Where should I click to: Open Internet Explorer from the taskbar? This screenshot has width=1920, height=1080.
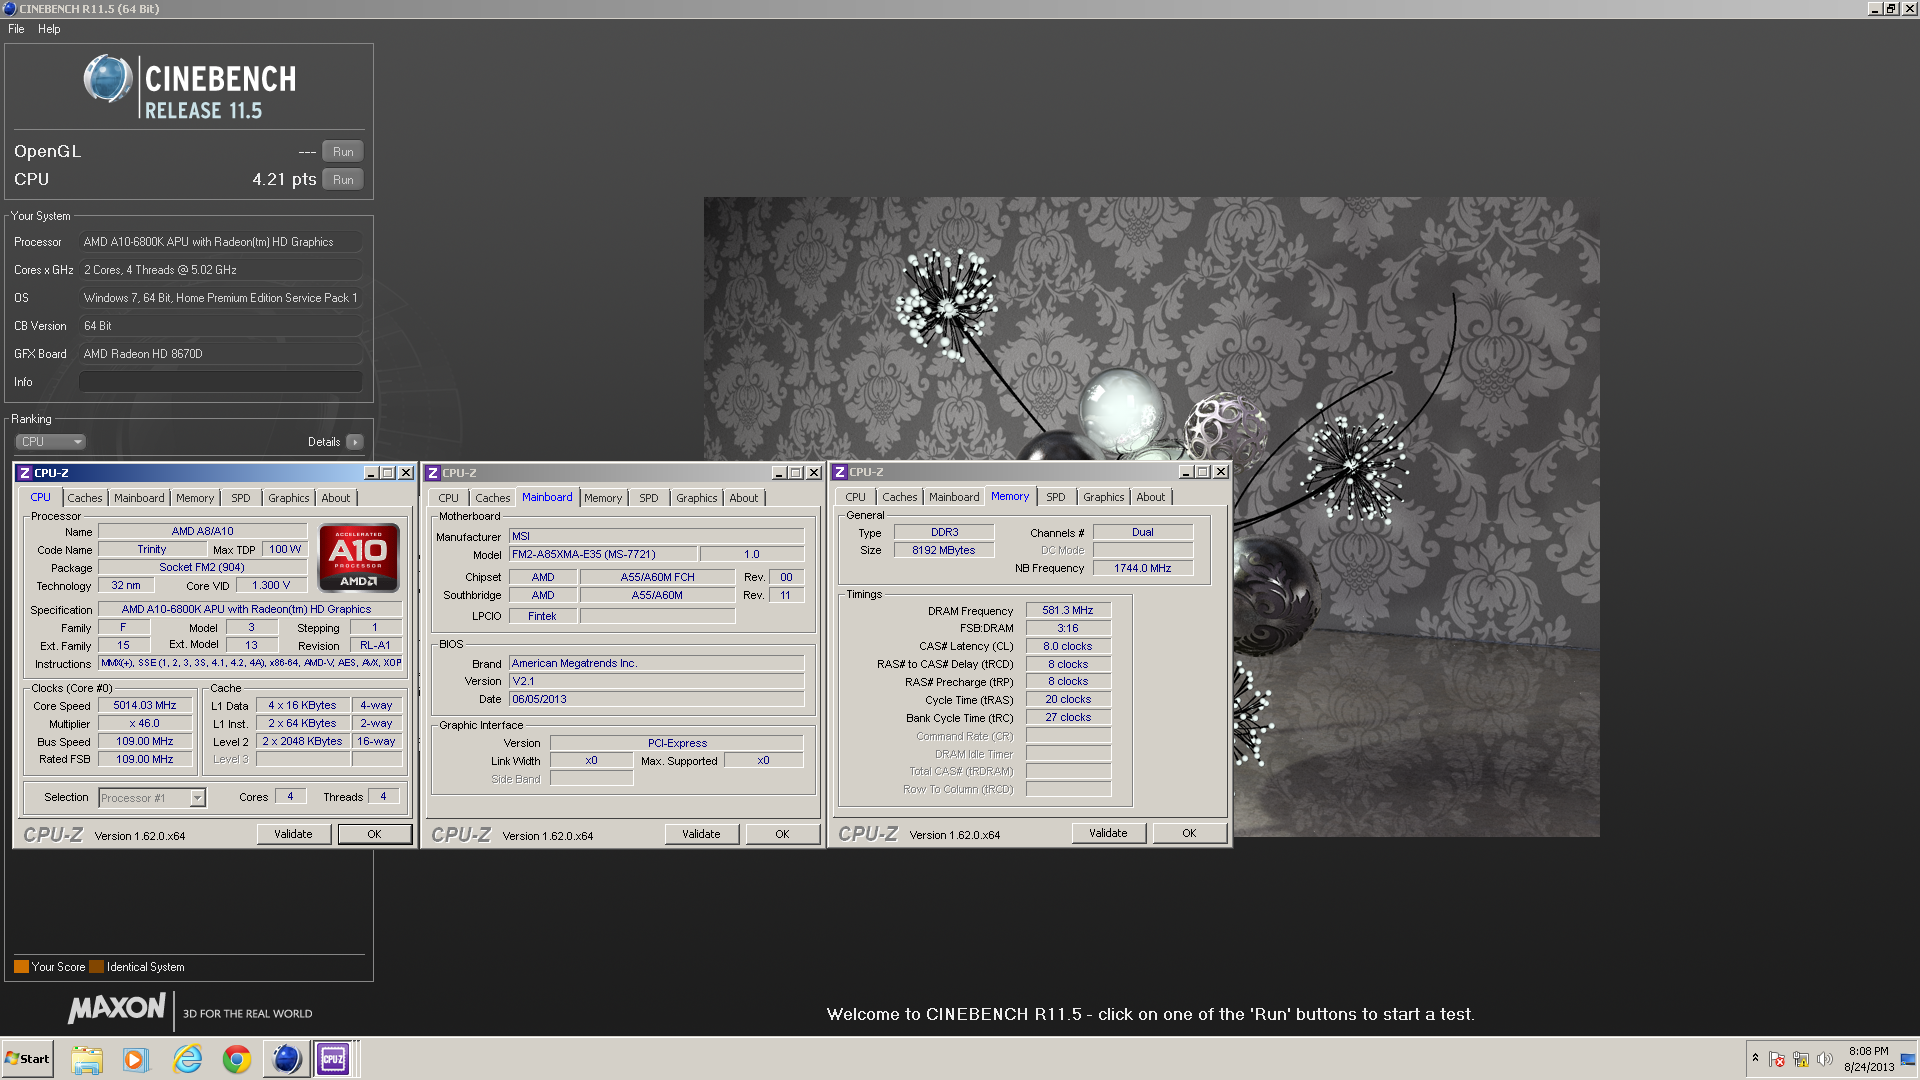[187, 1059]
